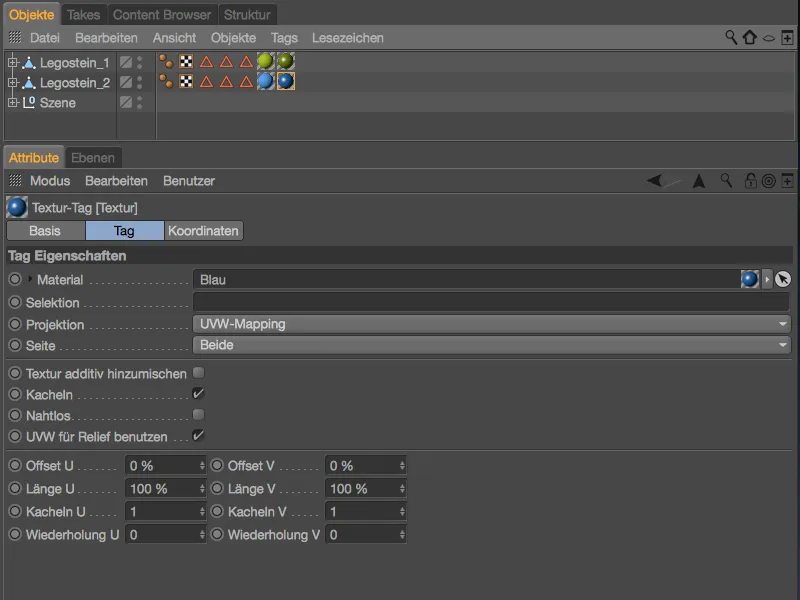The height and width of the screenshot is (600, 800).
Task: Select the checkerboard UVW tag on Legostein_2
Action: click(186, 82)
